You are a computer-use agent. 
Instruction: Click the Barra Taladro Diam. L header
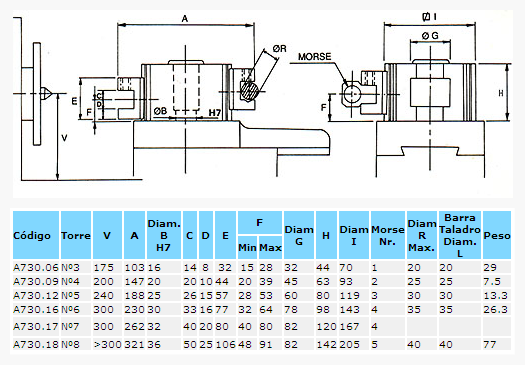tap(460, 235)
